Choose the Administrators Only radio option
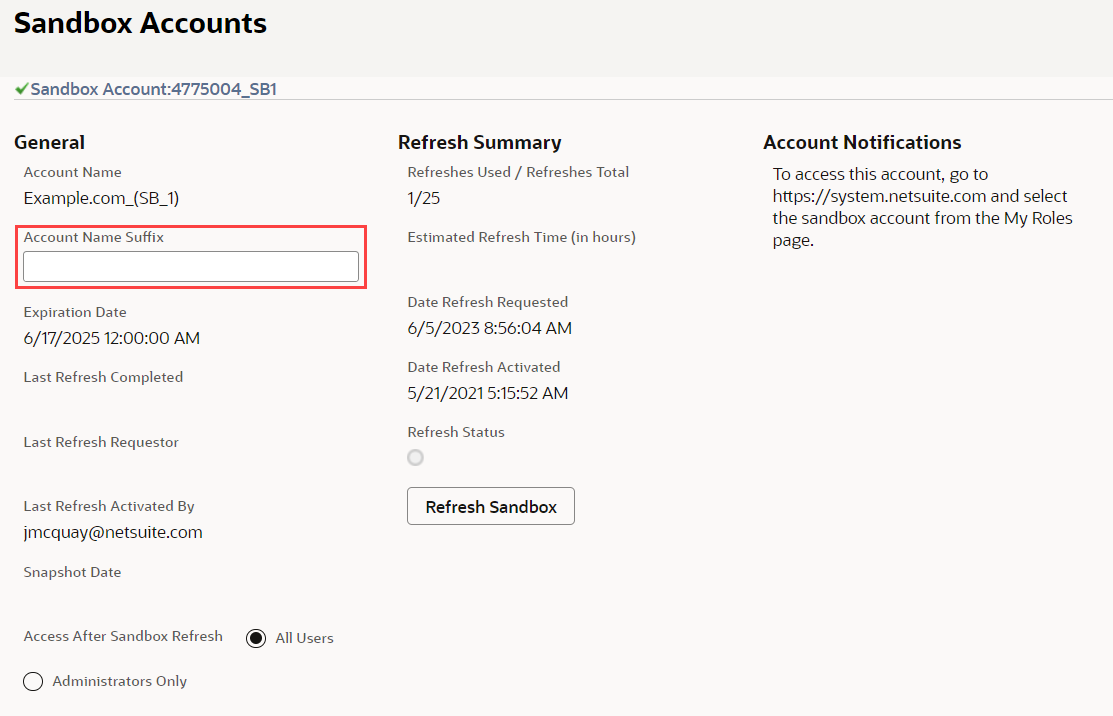Image resolution: width=1113 pixels, height=716 pixels. (33, 681)
